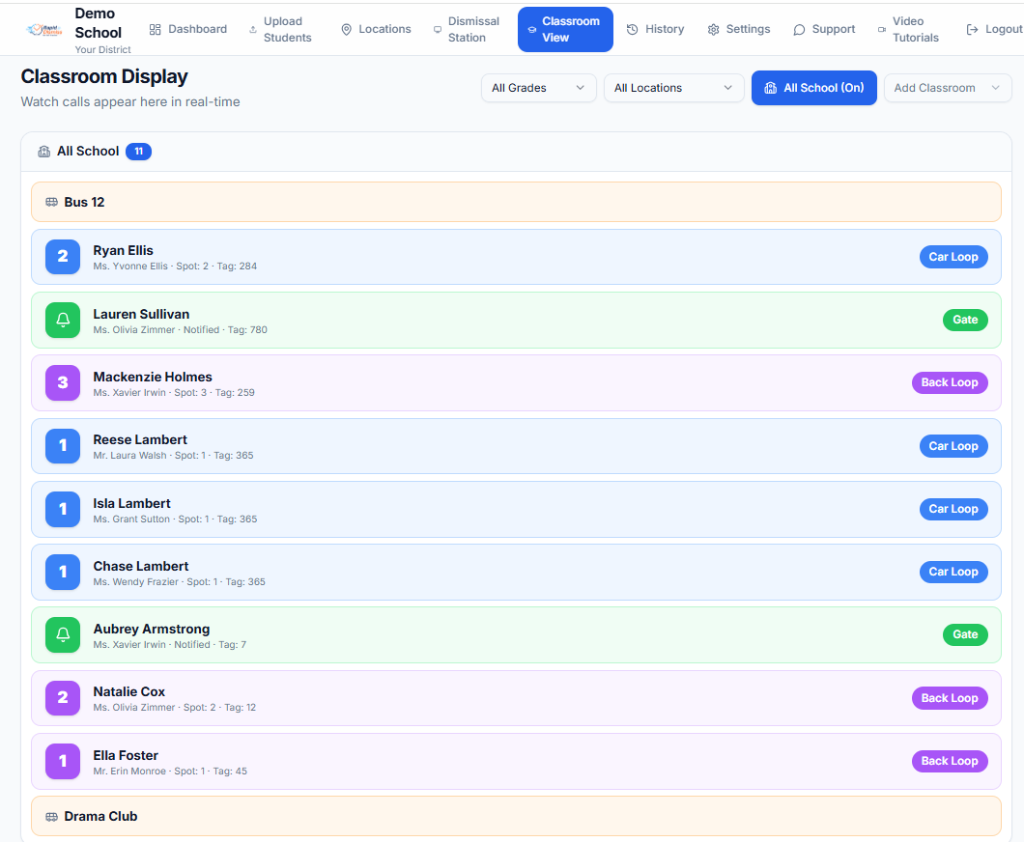This screenshot has width=1024, height=842.
Task: Click the name Aubrey Armstrong
Action: click(x=152, y=629)
